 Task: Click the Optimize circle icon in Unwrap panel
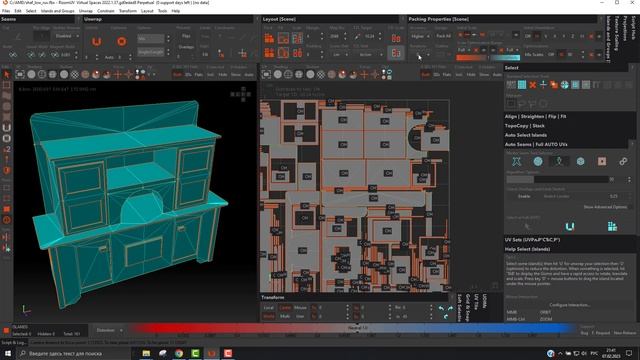122,42
